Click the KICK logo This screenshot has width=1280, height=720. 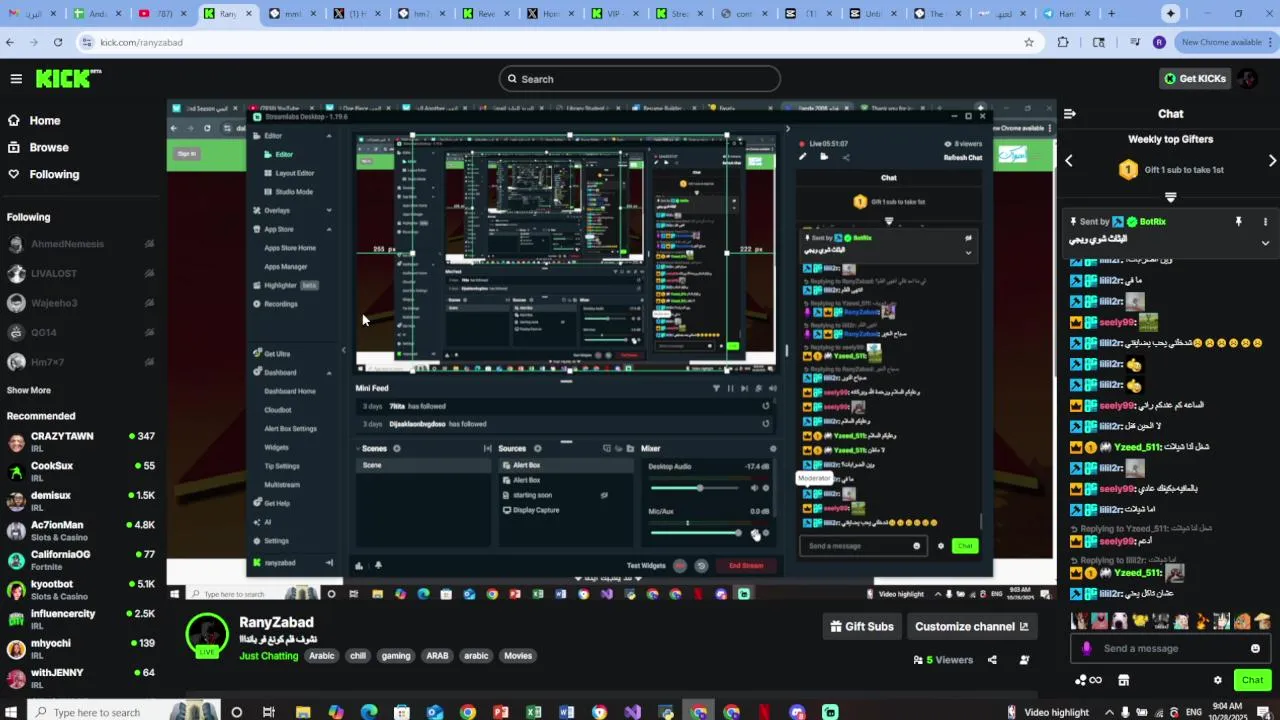pyautogui.click(x=68, y=79)
